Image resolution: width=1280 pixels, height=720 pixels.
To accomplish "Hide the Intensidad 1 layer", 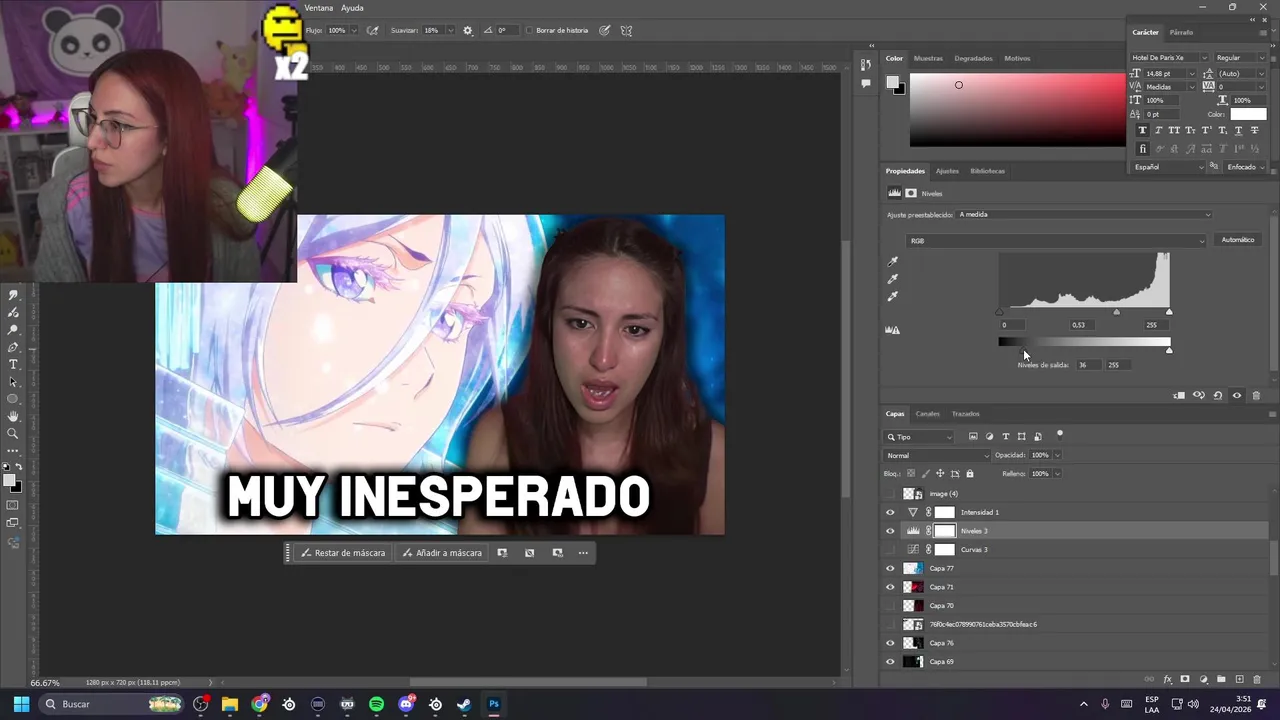I will [x=890, y=512].
